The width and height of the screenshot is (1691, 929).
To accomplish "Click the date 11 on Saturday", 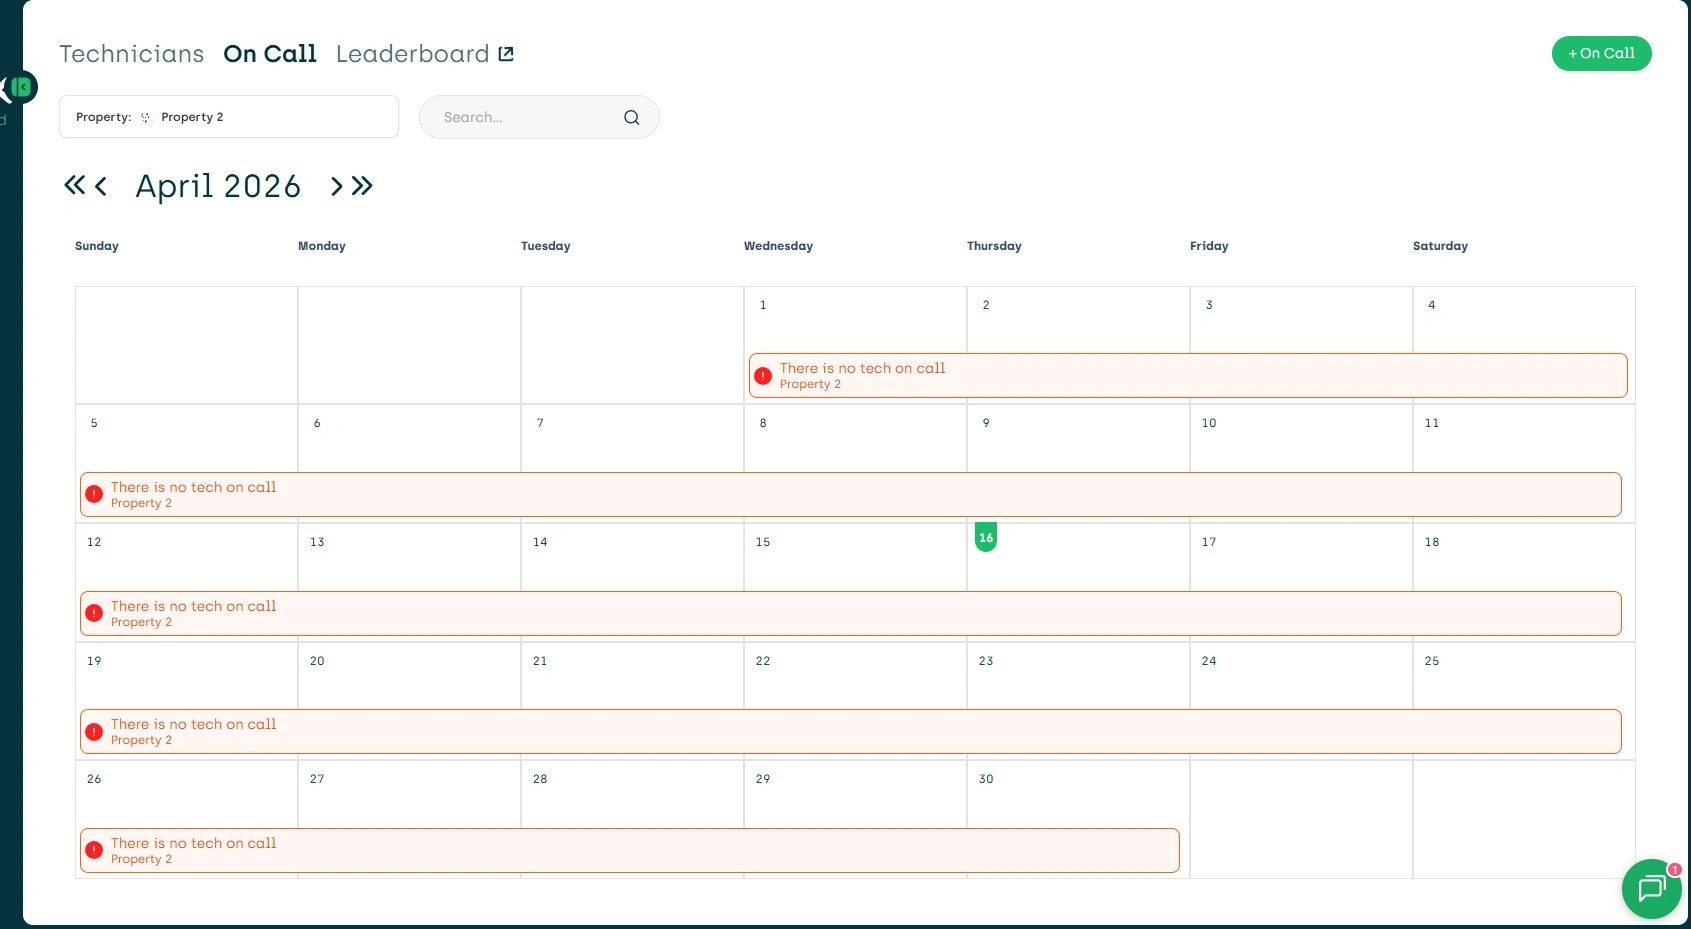I will (1432, 423).
